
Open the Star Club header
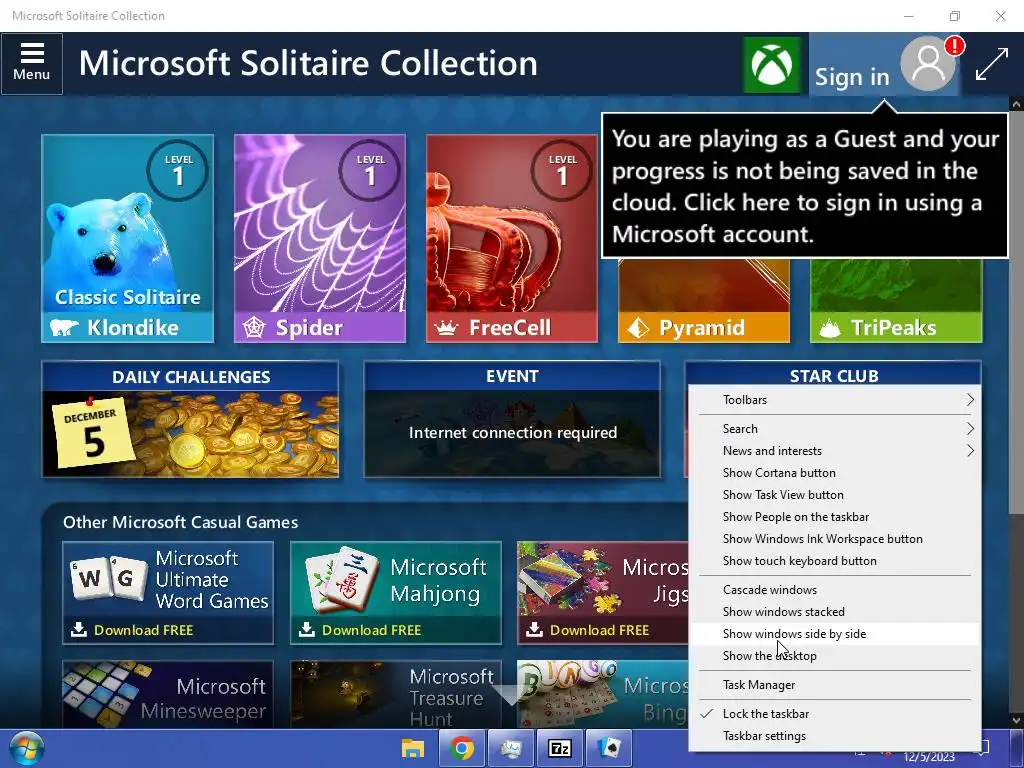point(833,374)
